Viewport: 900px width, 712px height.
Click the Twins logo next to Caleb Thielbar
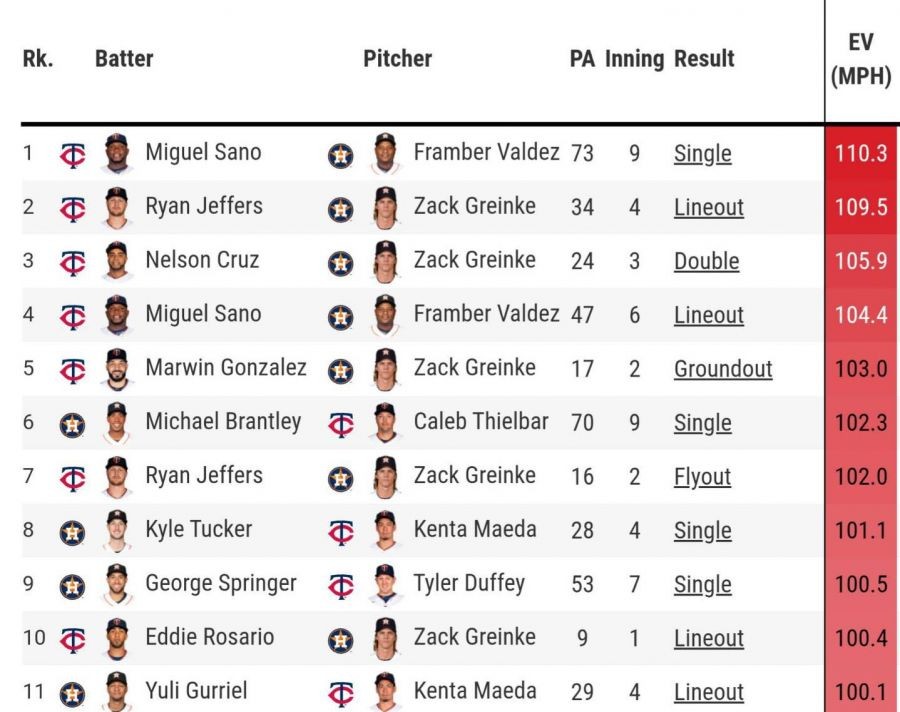[341, 424]
